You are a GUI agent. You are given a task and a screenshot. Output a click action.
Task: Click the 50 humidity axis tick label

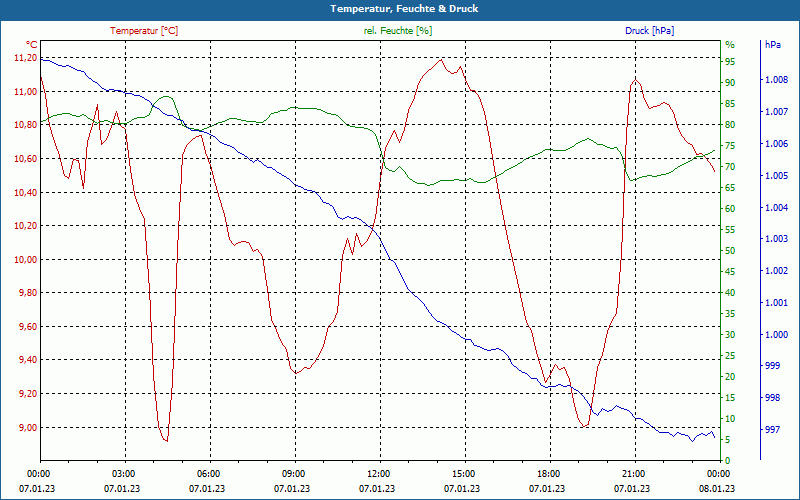pyautogui.click(x=730, y=251)
